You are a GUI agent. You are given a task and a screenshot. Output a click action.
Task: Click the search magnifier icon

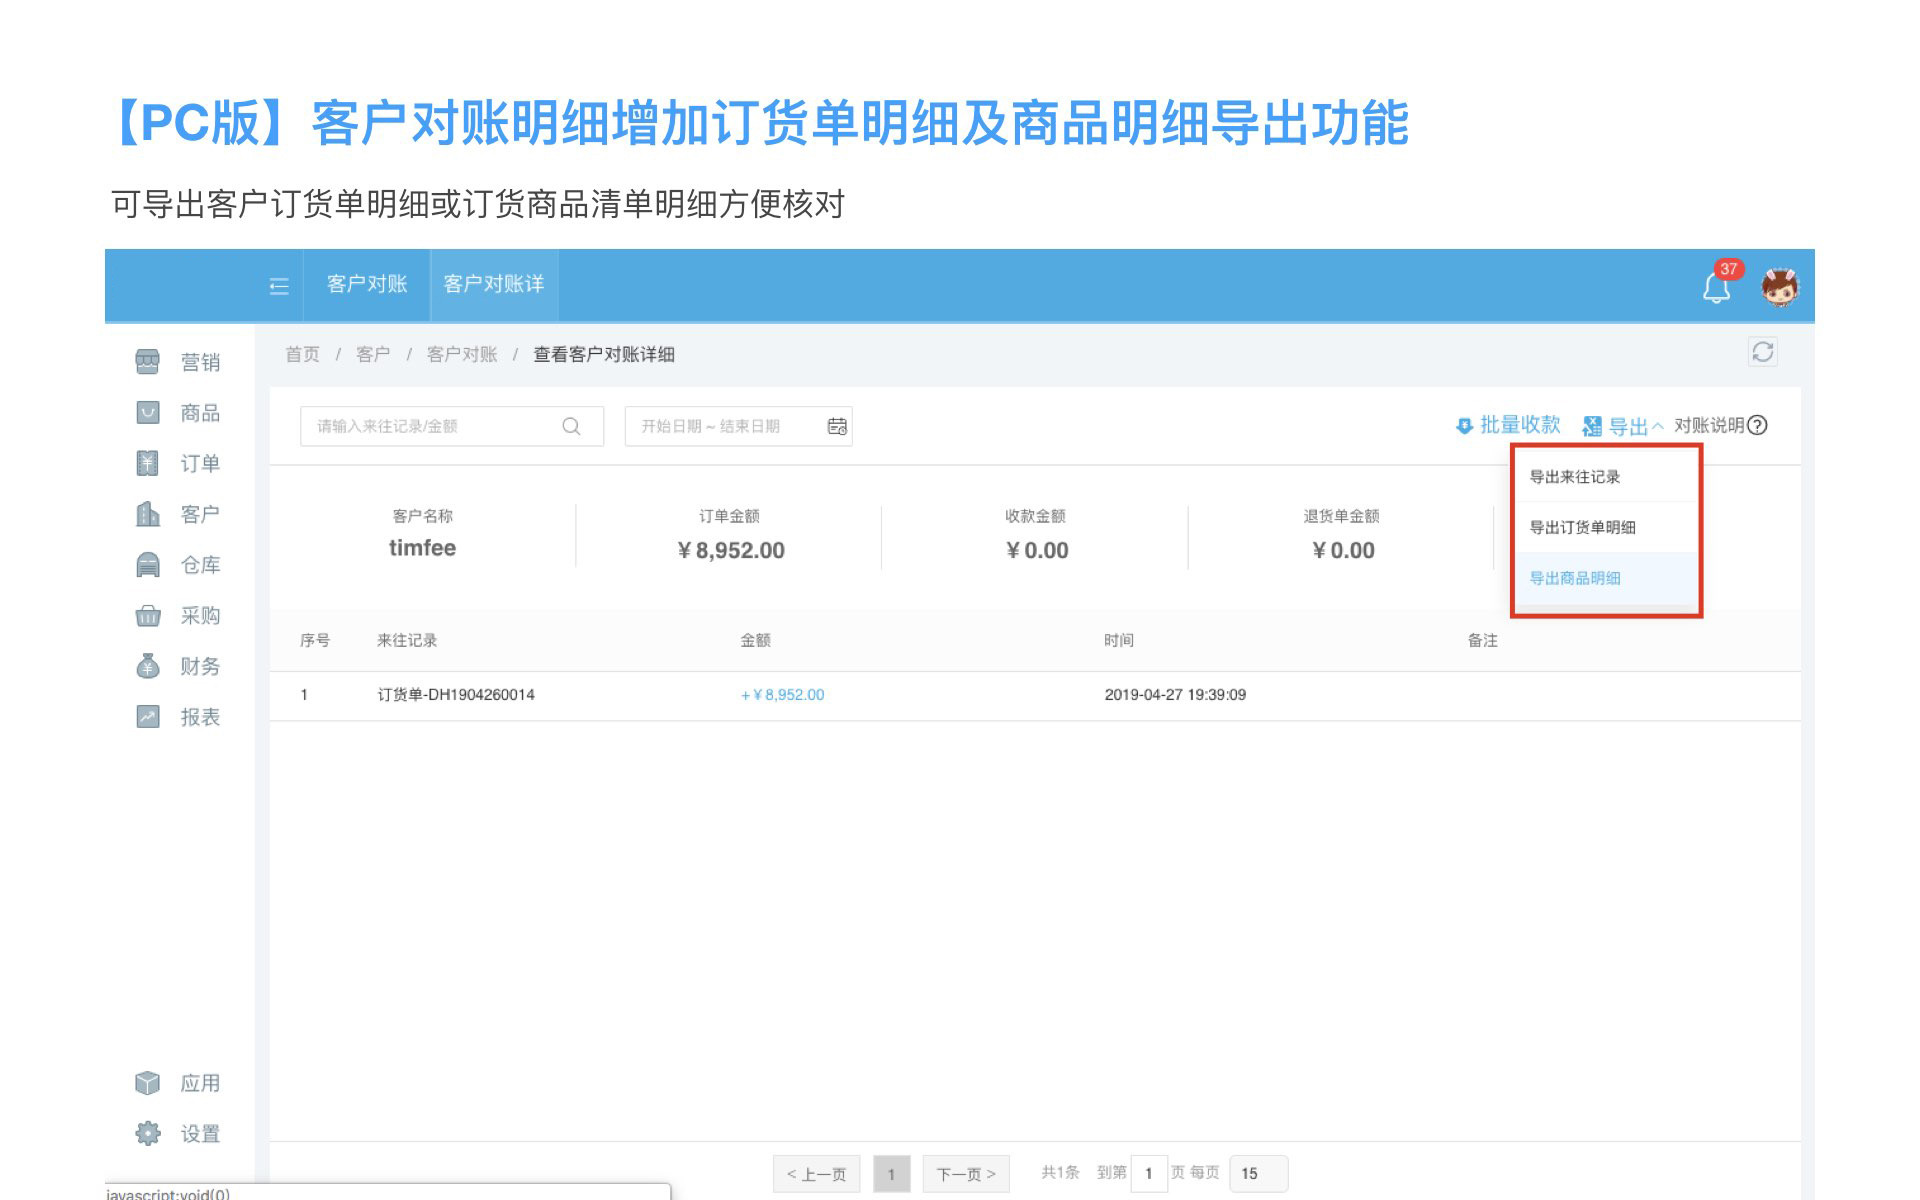click(x=571, y=426)
